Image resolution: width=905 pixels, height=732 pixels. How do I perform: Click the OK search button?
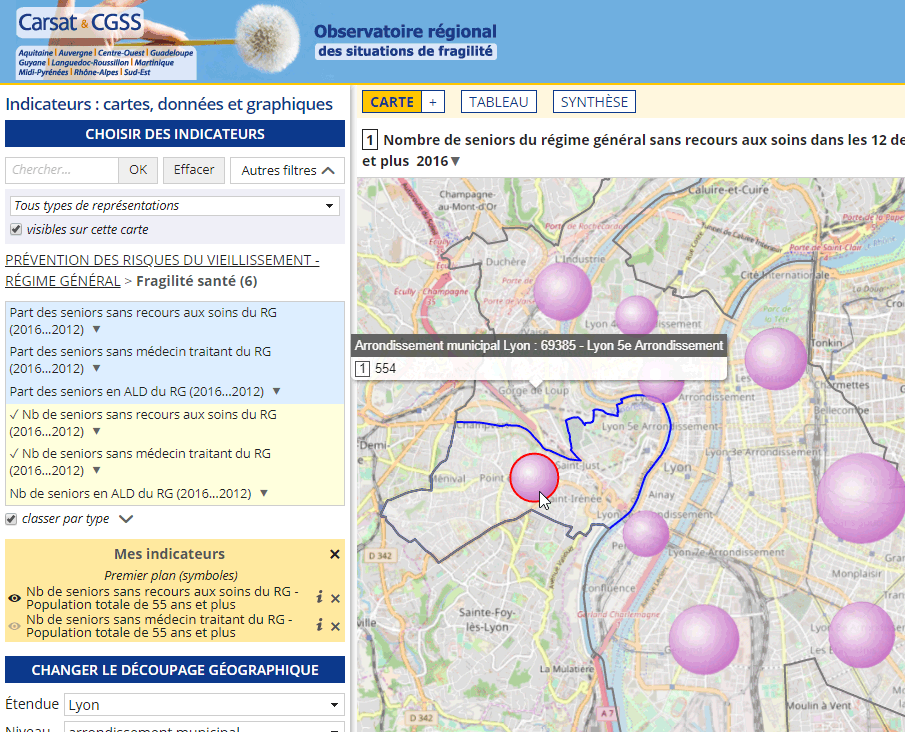tap(138, 170)
